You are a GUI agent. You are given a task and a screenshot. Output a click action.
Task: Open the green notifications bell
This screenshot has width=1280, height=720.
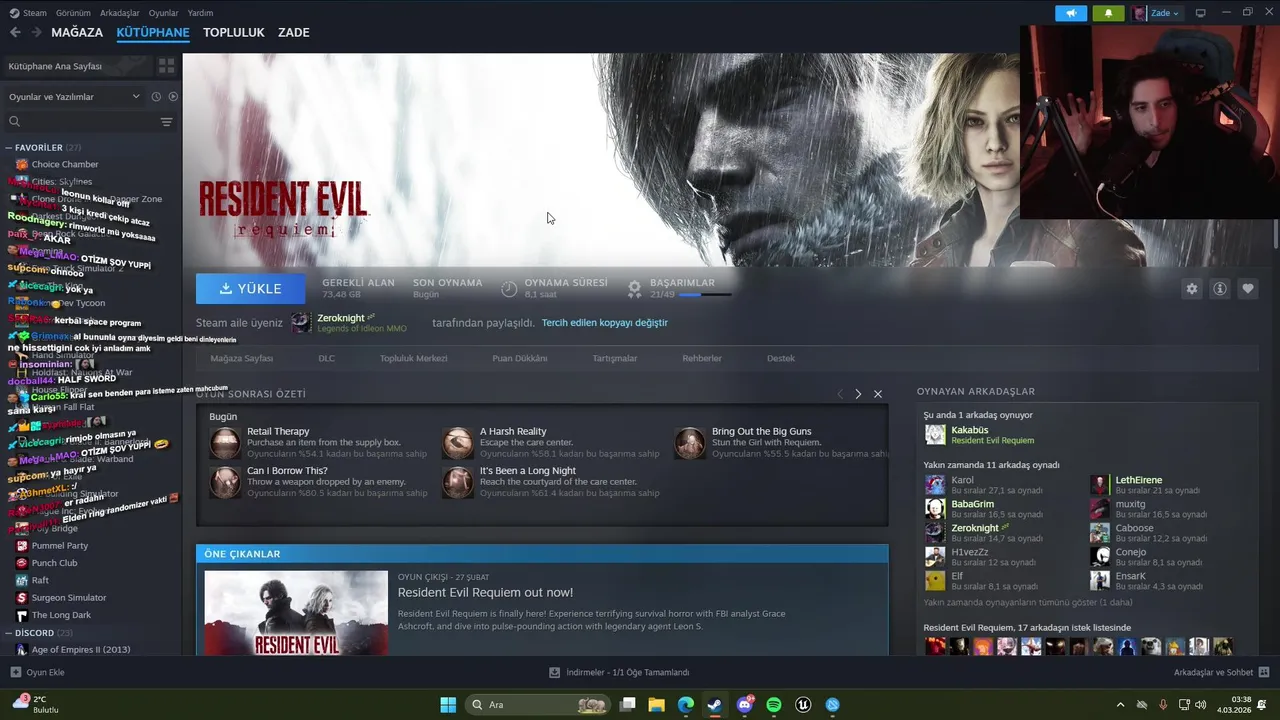coord(1108,13)
